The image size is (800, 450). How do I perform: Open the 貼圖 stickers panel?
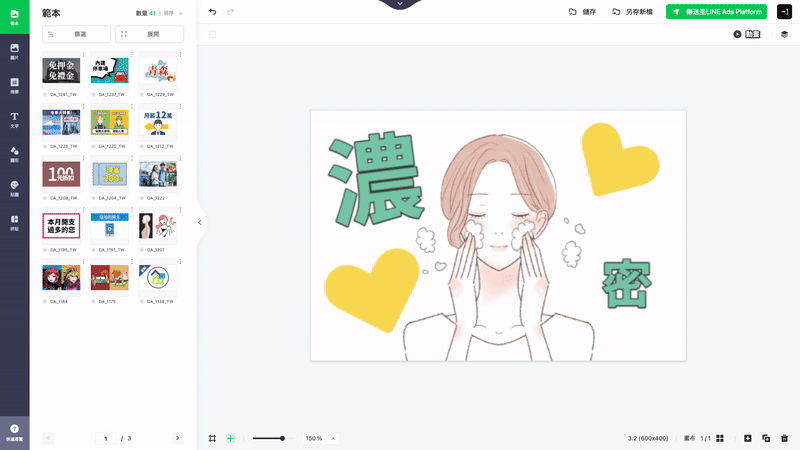click(14, 188)
